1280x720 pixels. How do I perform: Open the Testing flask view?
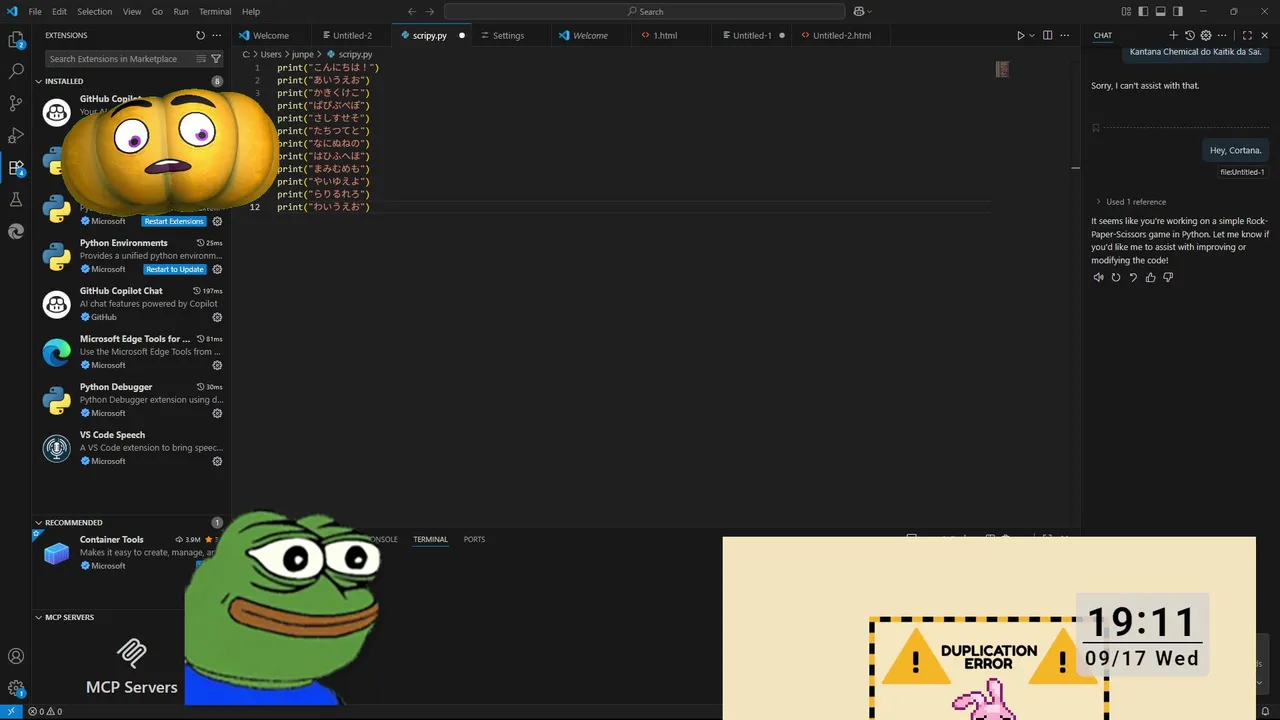click(16, 199)
